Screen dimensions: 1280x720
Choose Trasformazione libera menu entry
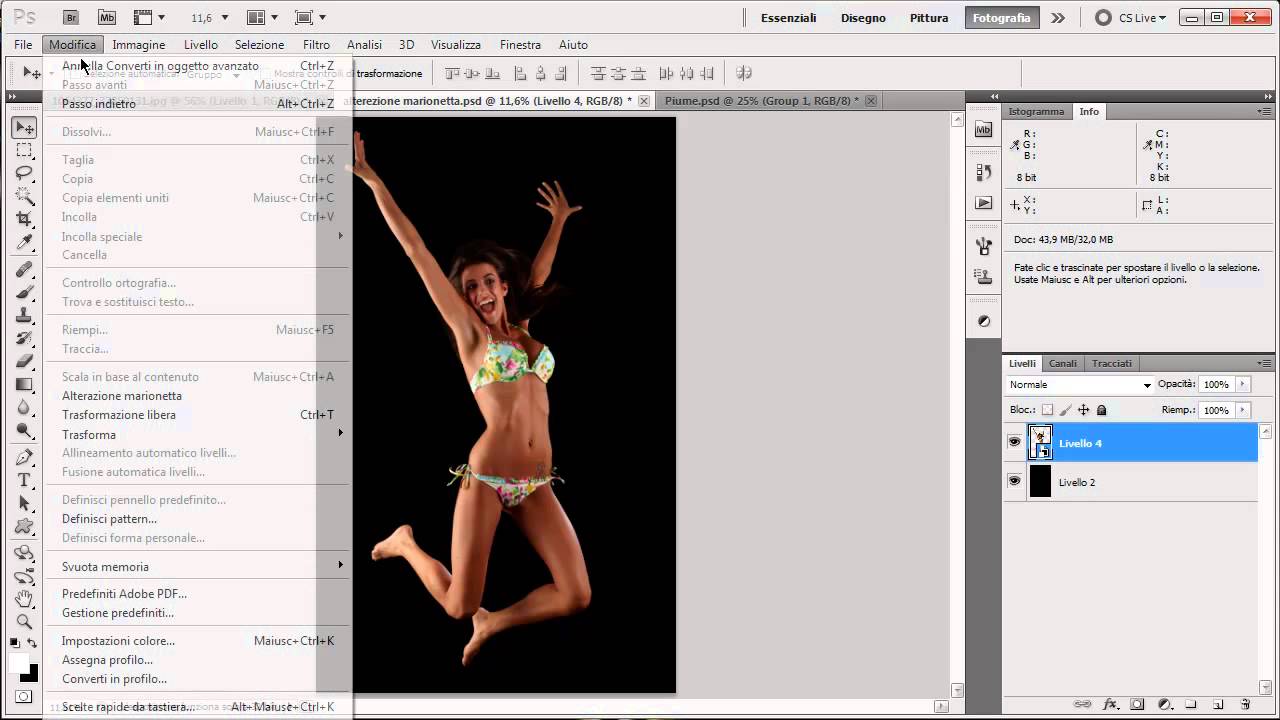coord(119,415)
